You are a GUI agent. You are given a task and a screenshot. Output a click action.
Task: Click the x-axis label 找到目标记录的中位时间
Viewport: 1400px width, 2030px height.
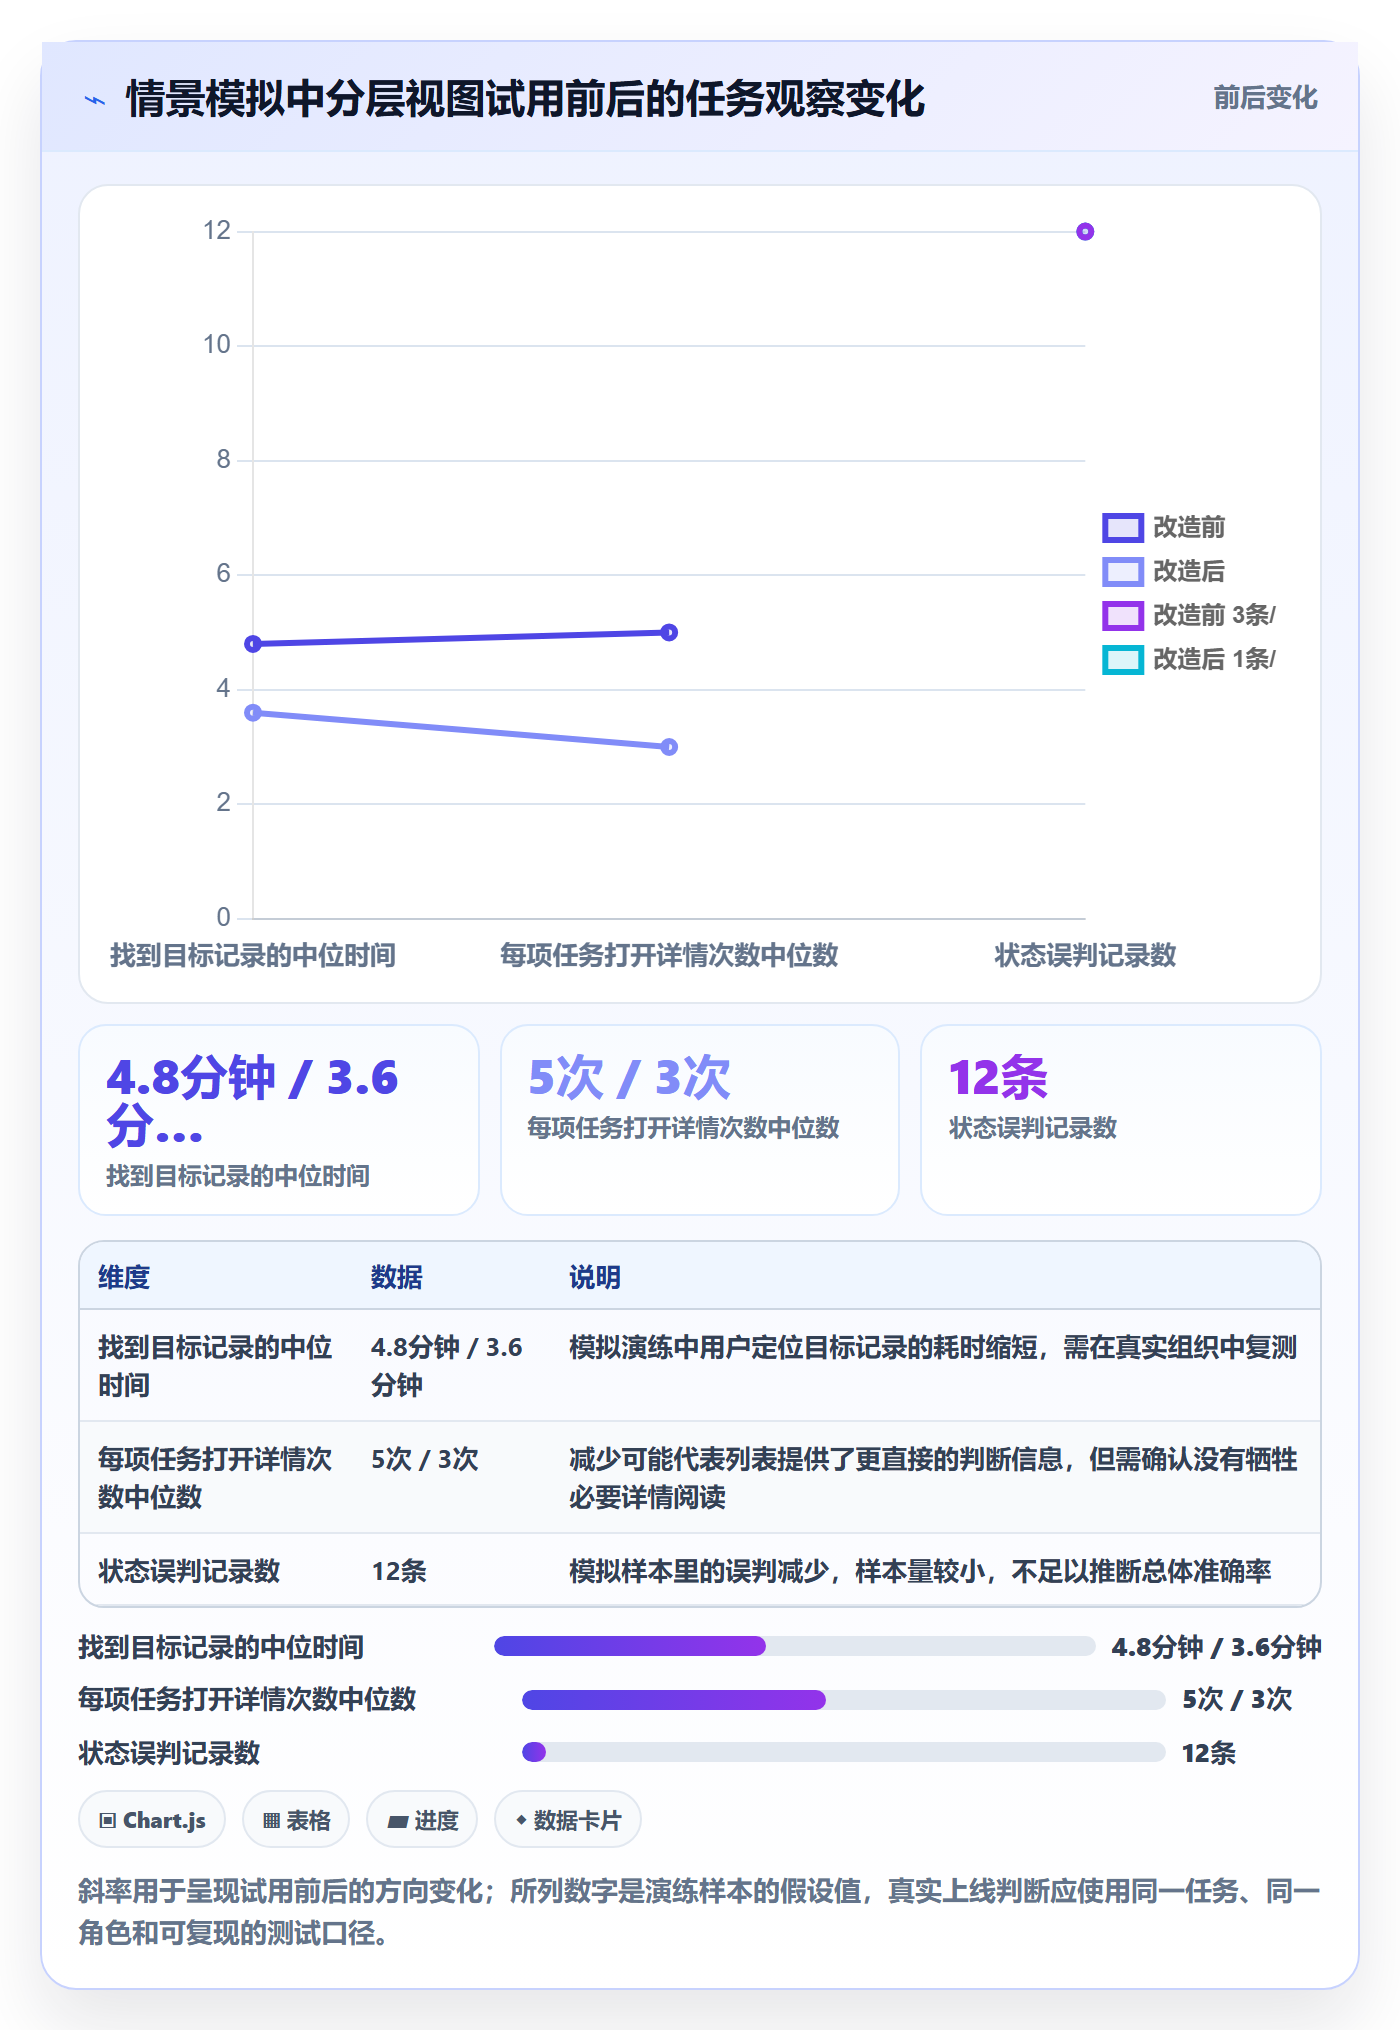(253, 955)
